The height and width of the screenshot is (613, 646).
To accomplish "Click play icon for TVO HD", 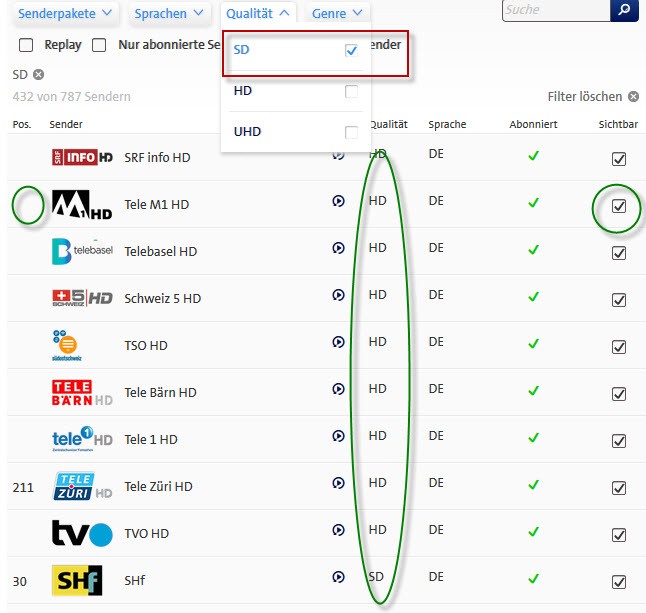I will click(x=338, y=530).
